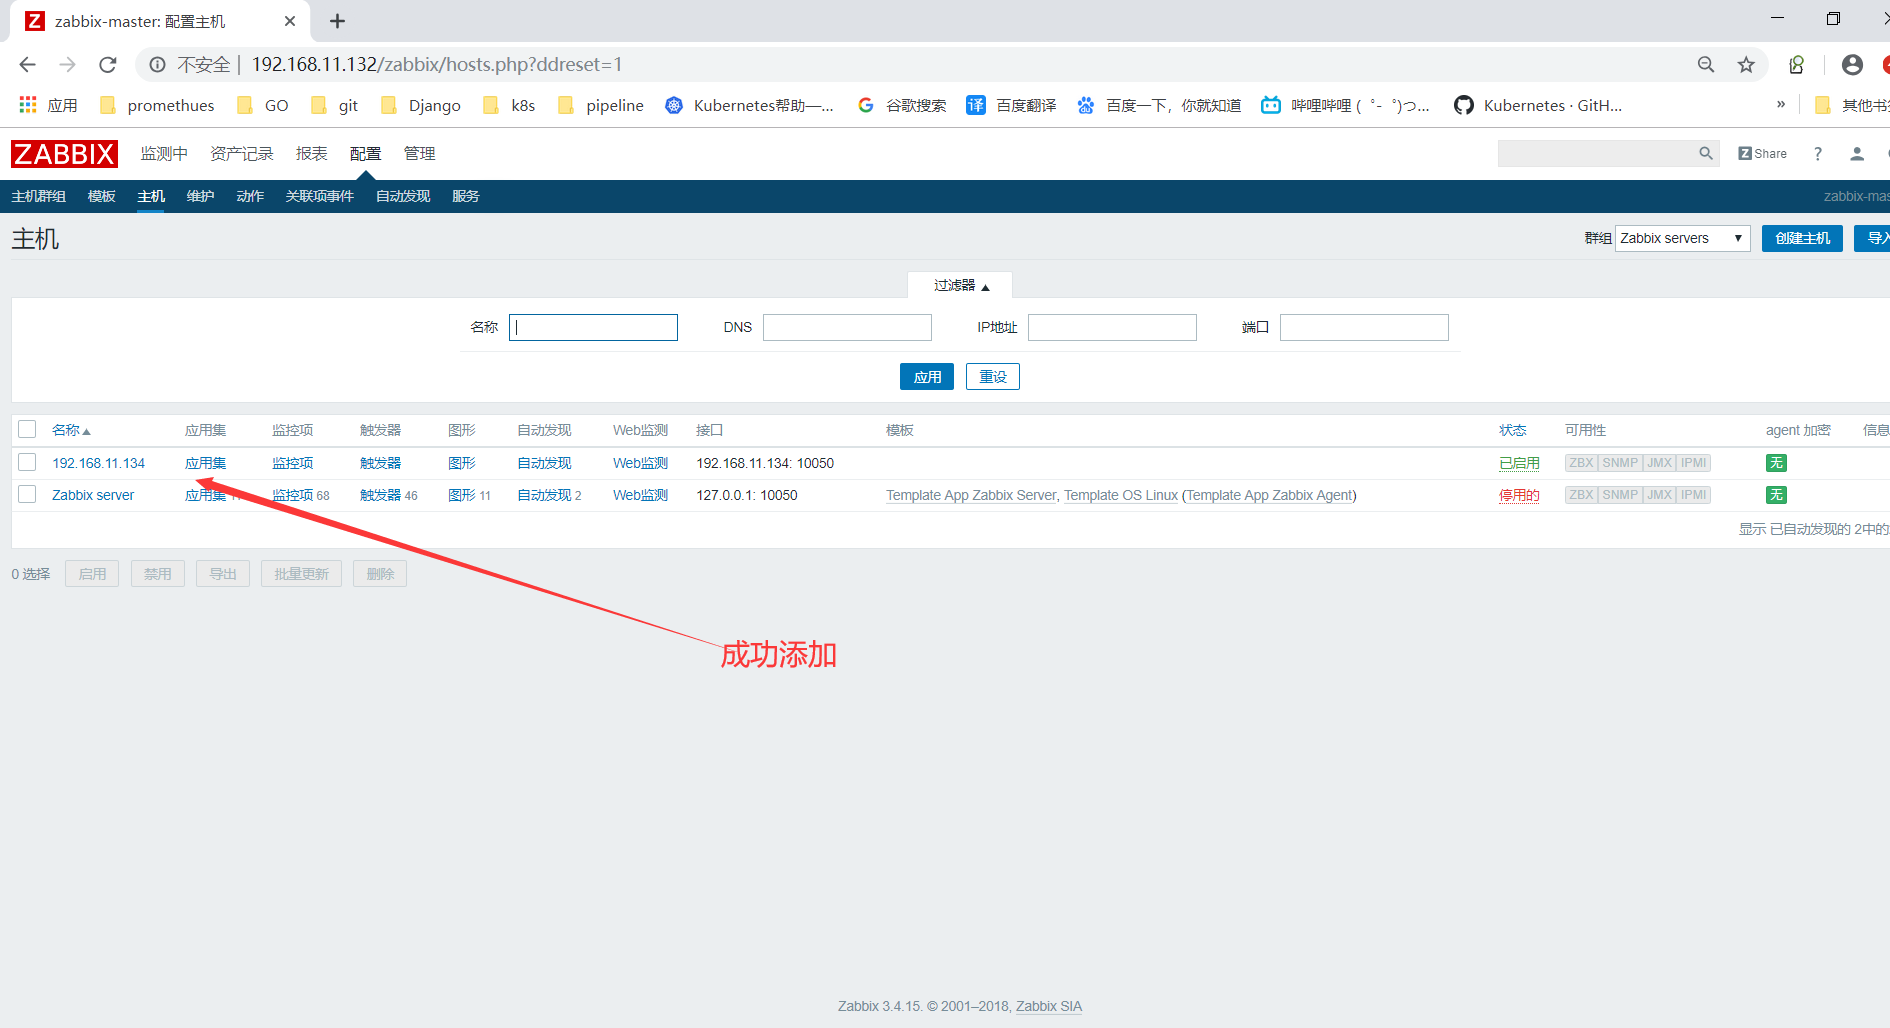Image resolution: width=1890 pixels, height=1028 pixels.
Task: Open browser zoom indicator icon
Action: coord(1706,65)
